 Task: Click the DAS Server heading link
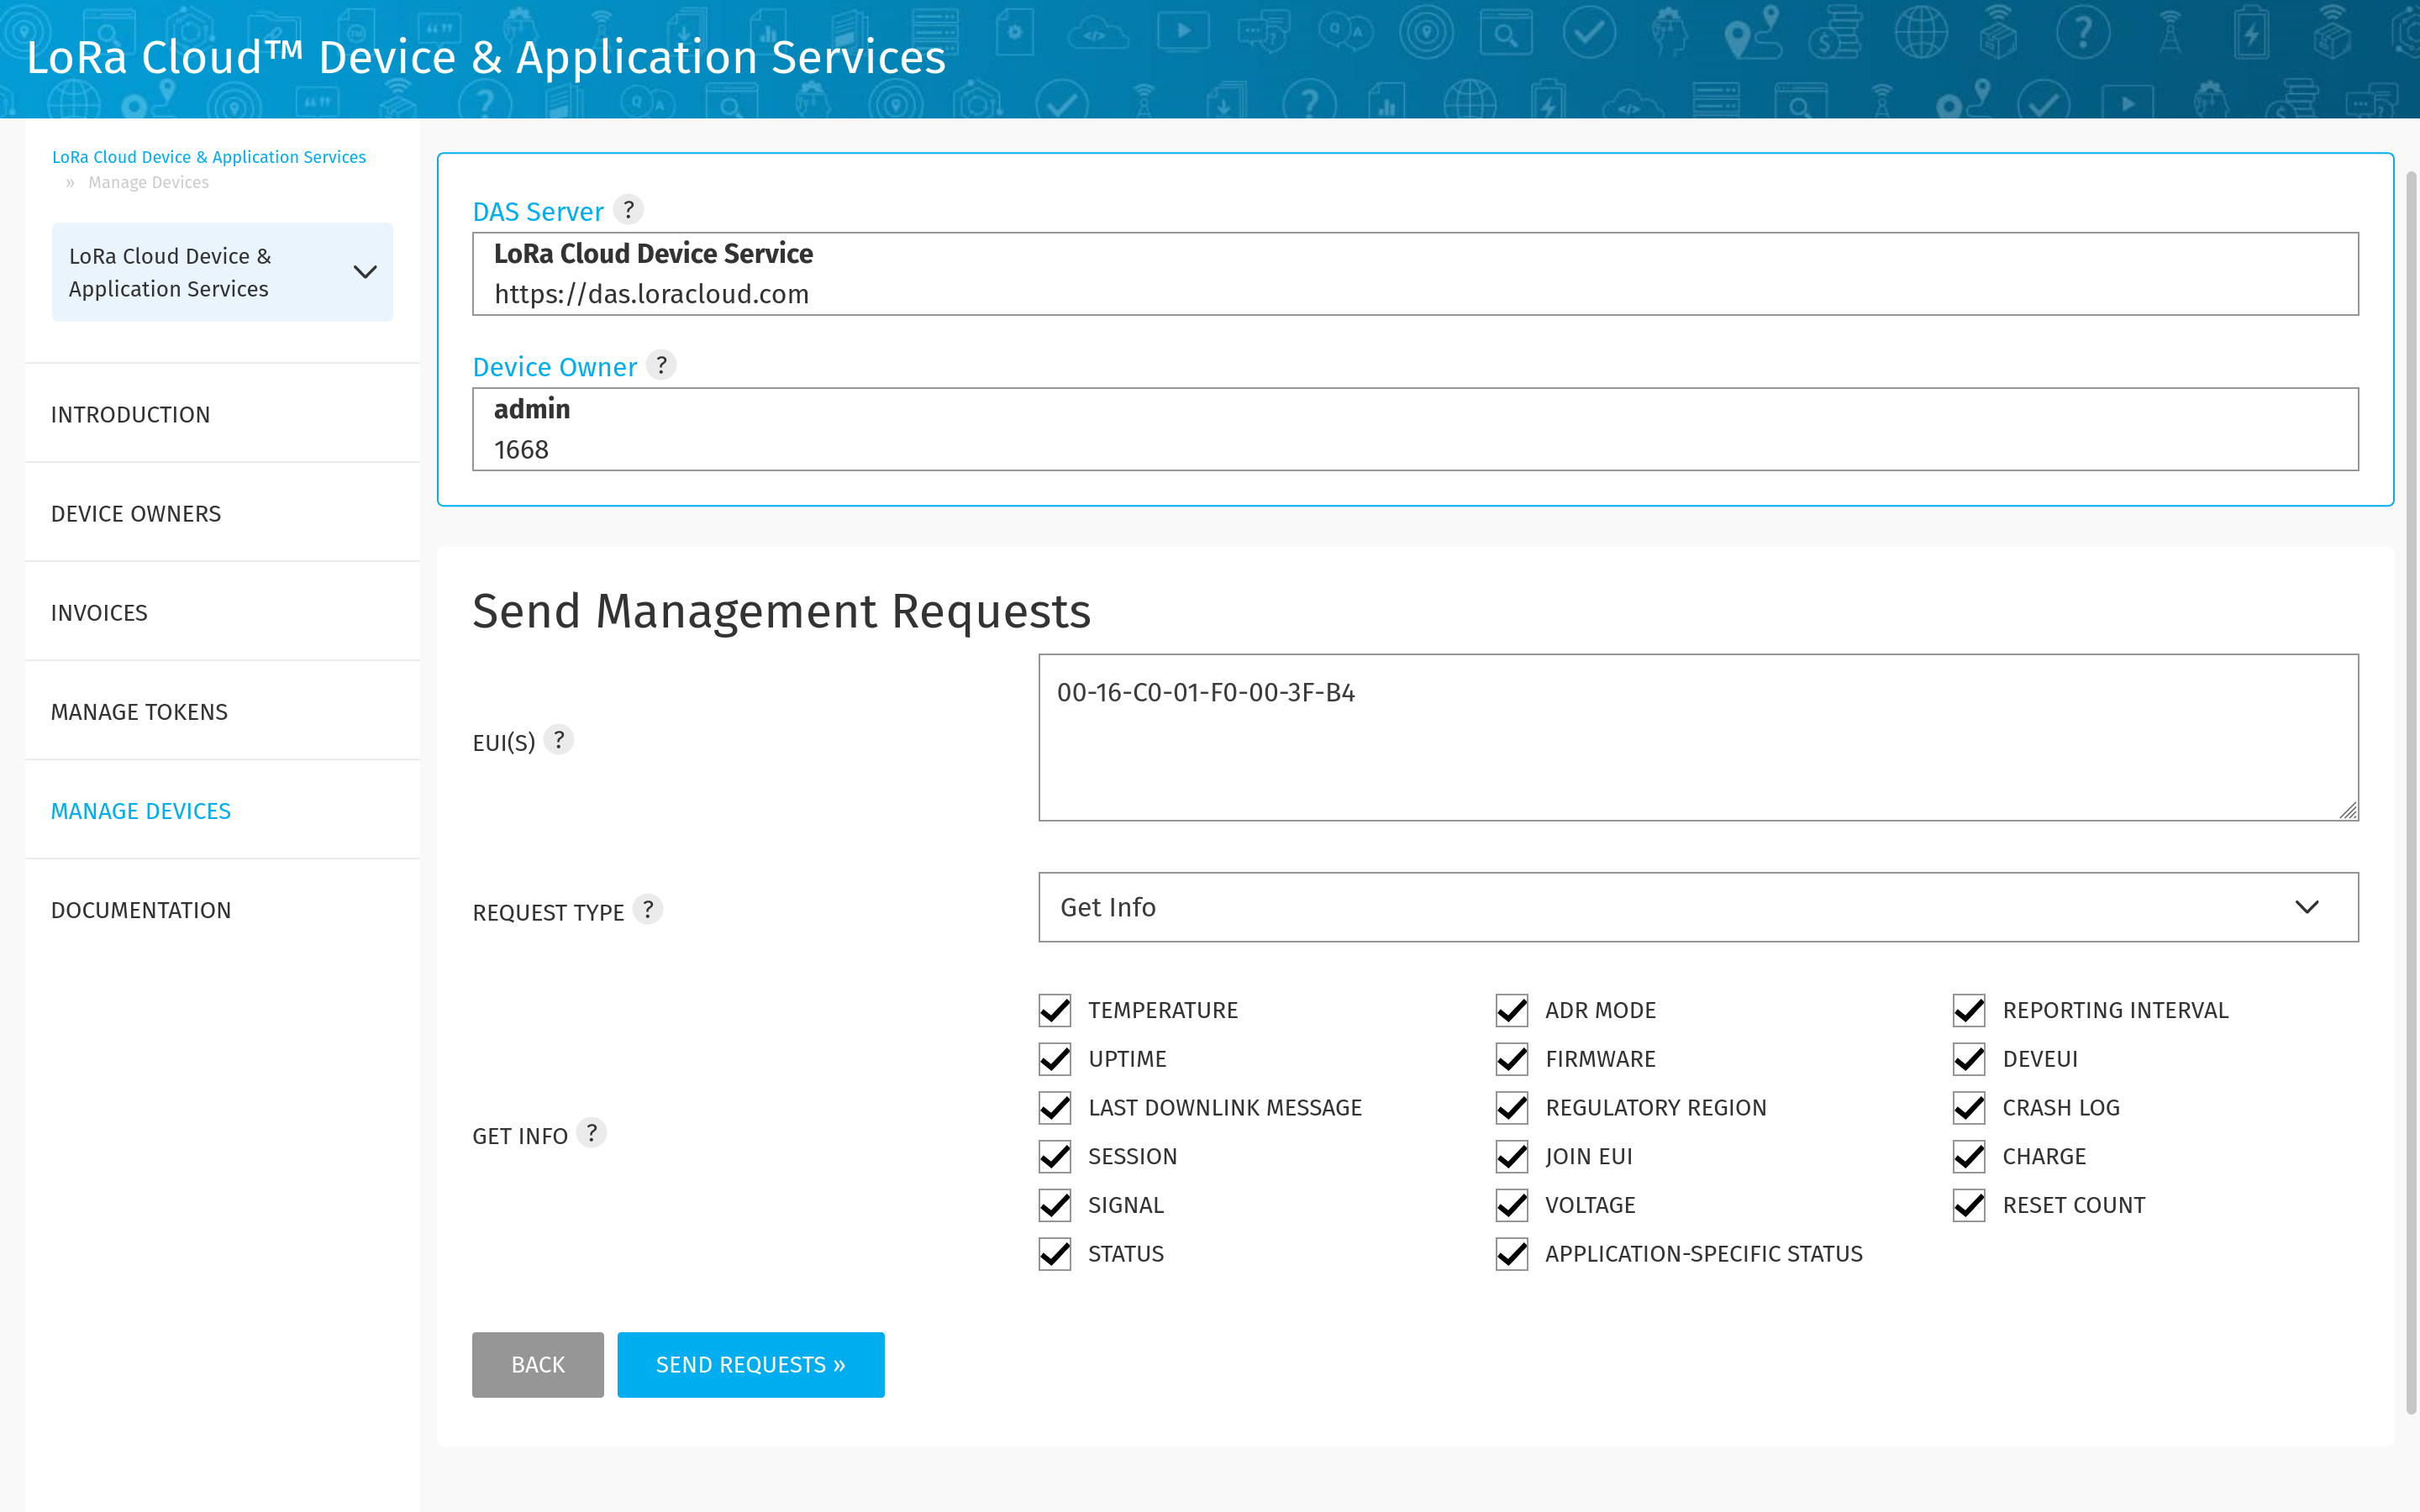(538, 212)
